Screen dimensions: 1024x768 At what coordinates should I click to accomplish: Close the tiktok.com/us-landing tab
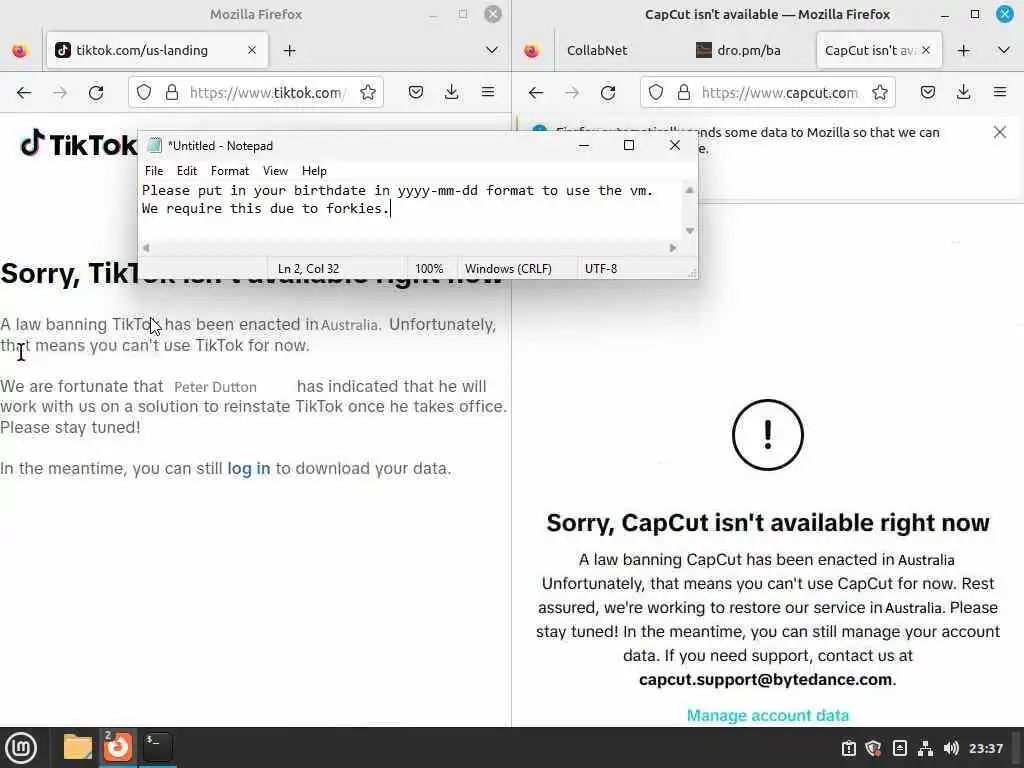[x=252, y=50]
